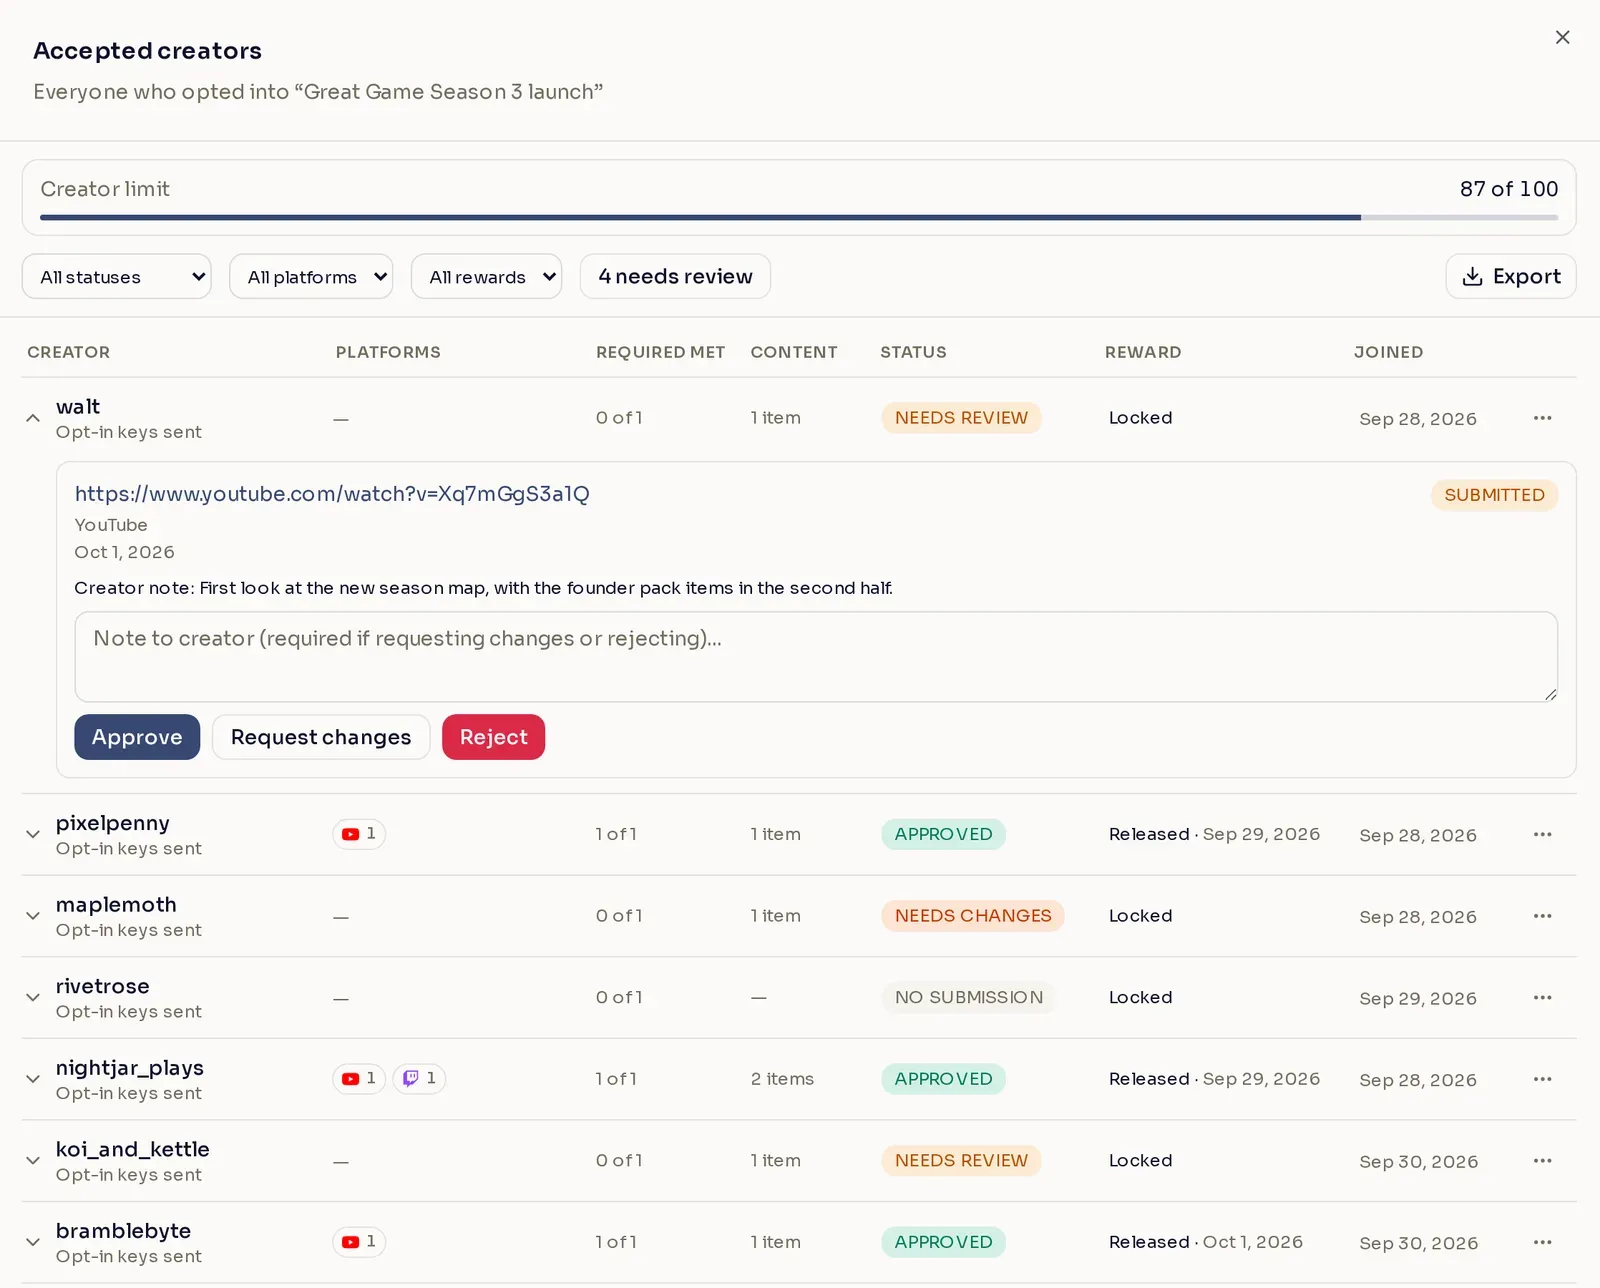
Task: Click the CREATOR column header
Action: click(x=69, y=352)
